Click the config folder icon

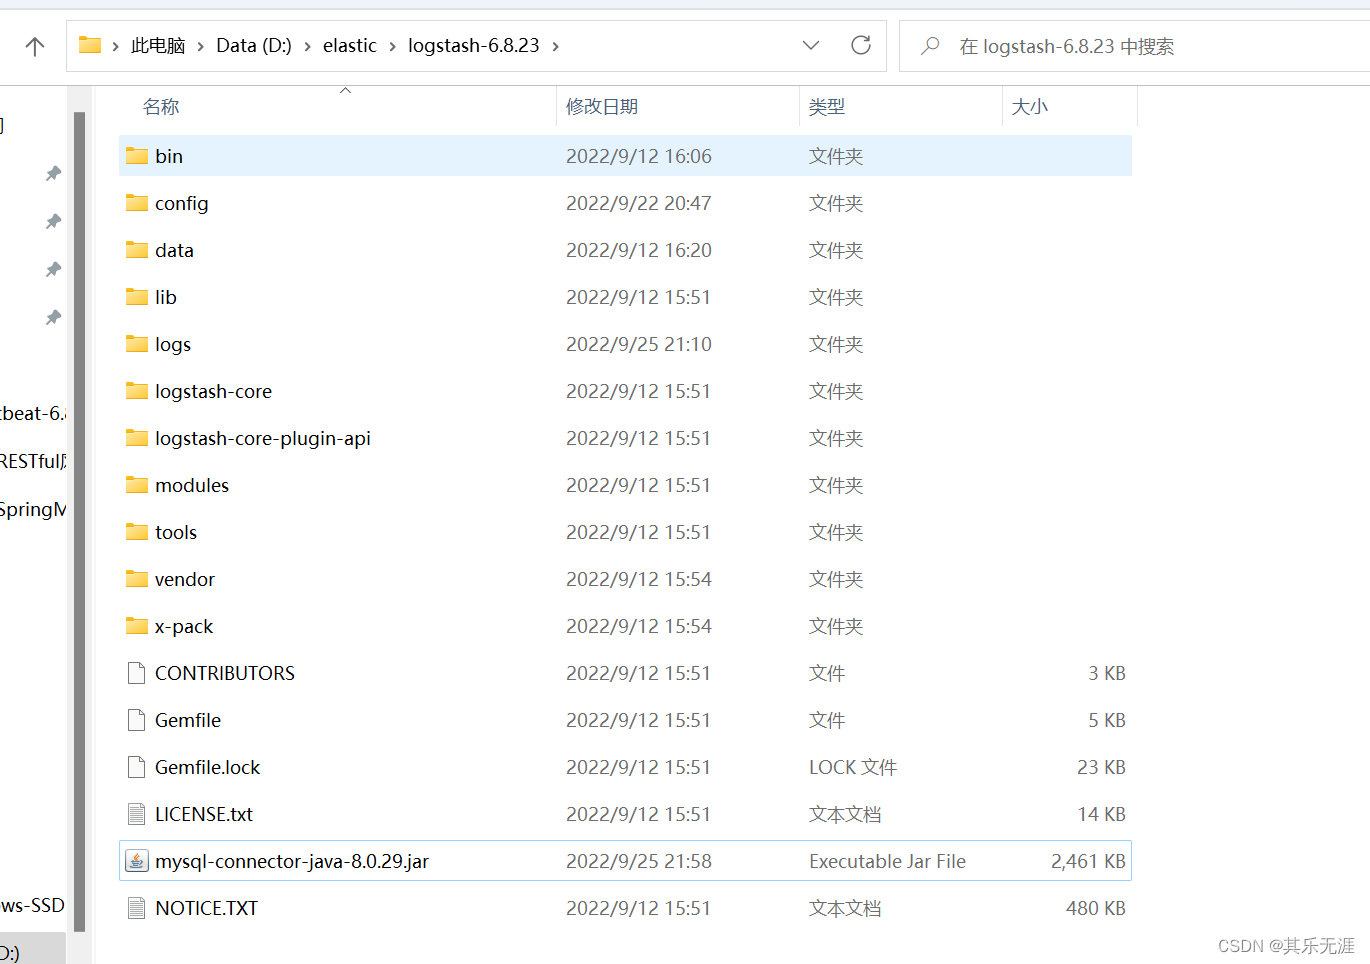[137, 203]
